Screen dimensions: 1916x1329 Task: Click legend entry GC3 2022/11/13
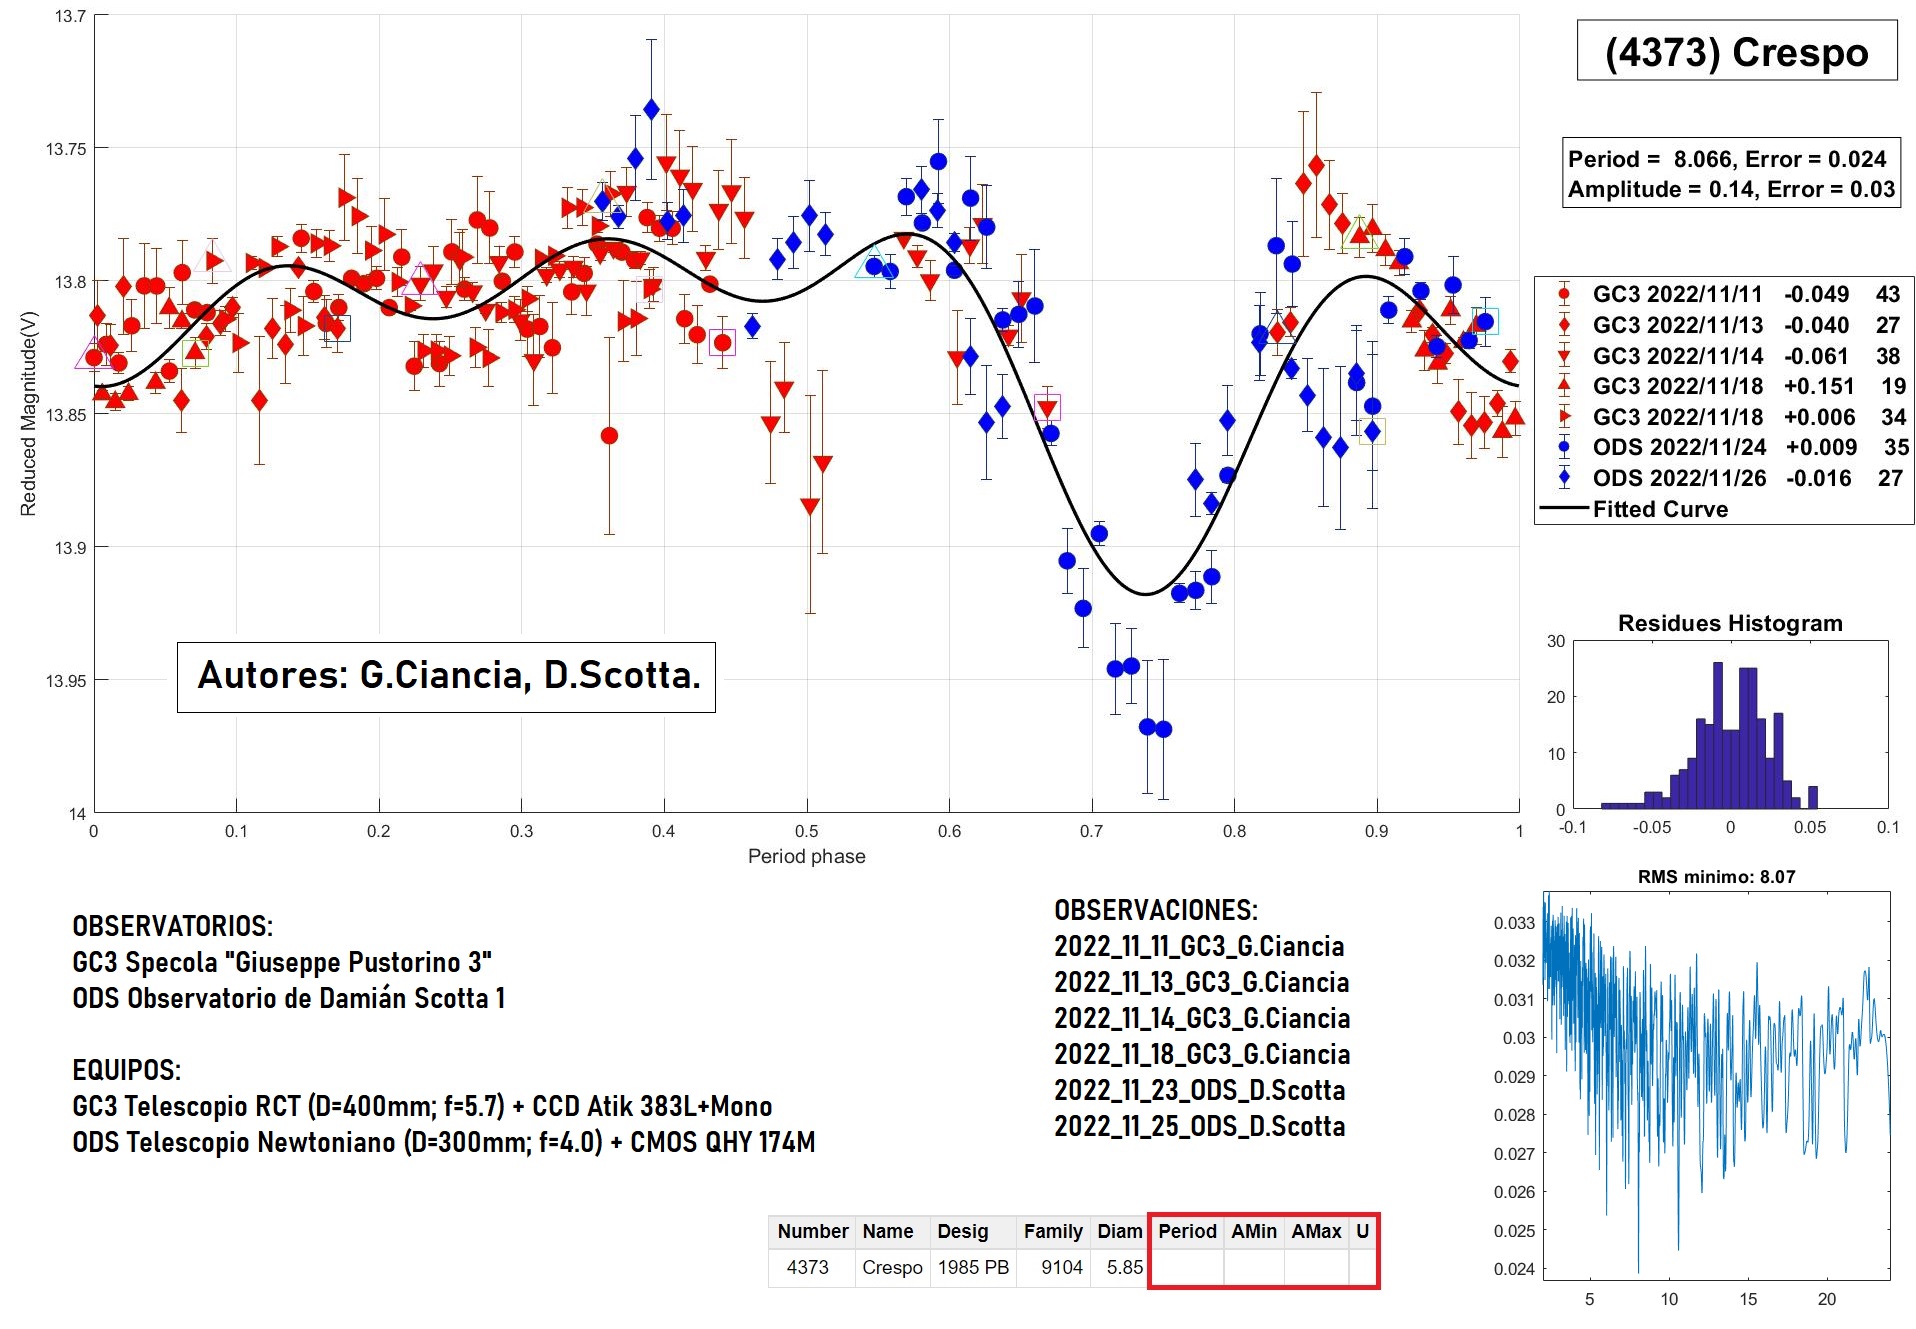point(1724,325)
